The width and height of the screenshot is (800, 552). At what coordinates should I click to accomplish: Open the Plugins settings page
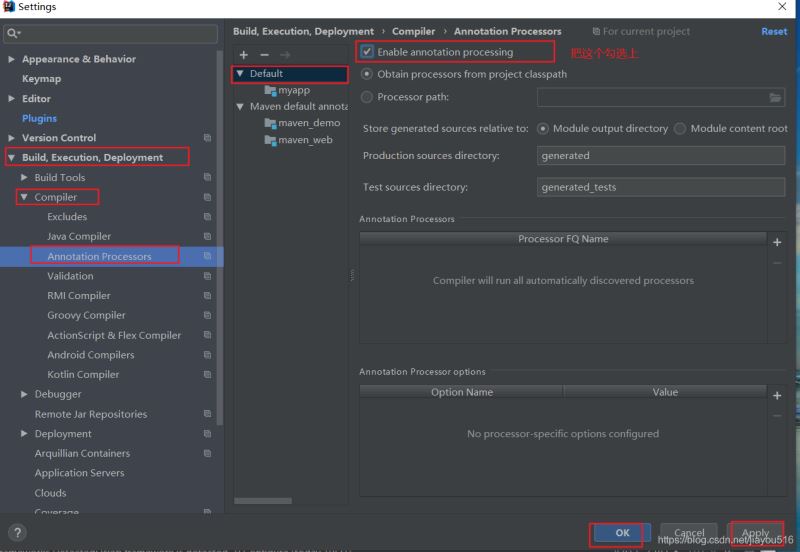(39, 118)
